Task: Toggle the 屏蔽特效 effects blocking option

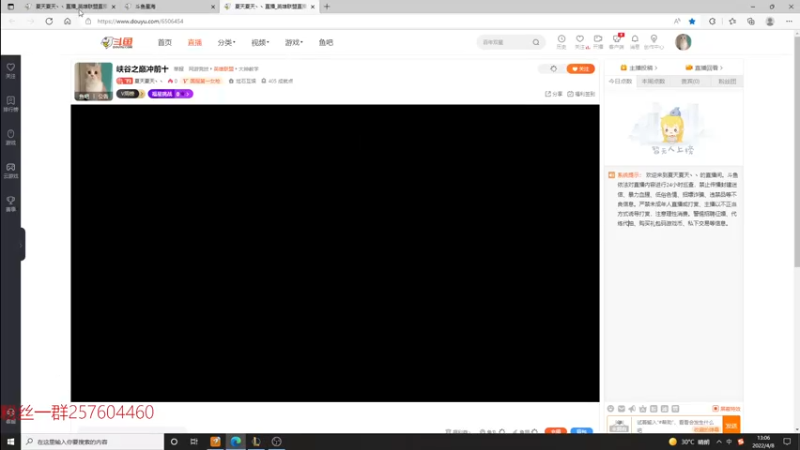Action: point(727,409)
